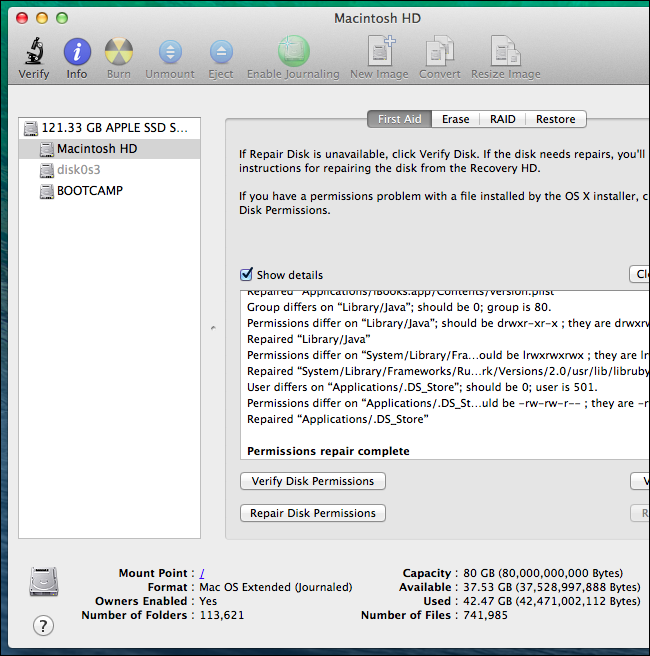Click the Macintosh HD window title
650x656 pixels.
point(377,18)
